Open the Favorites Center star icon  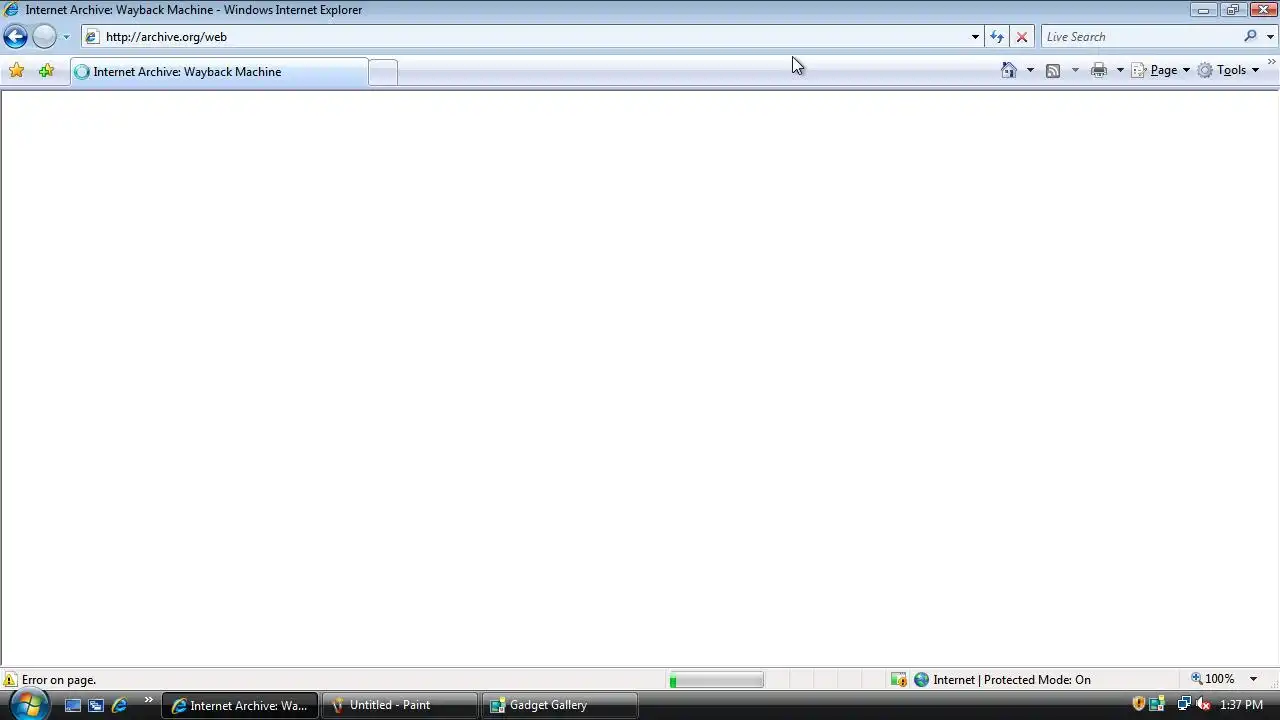pyautogui.click(x=16, y=71)
